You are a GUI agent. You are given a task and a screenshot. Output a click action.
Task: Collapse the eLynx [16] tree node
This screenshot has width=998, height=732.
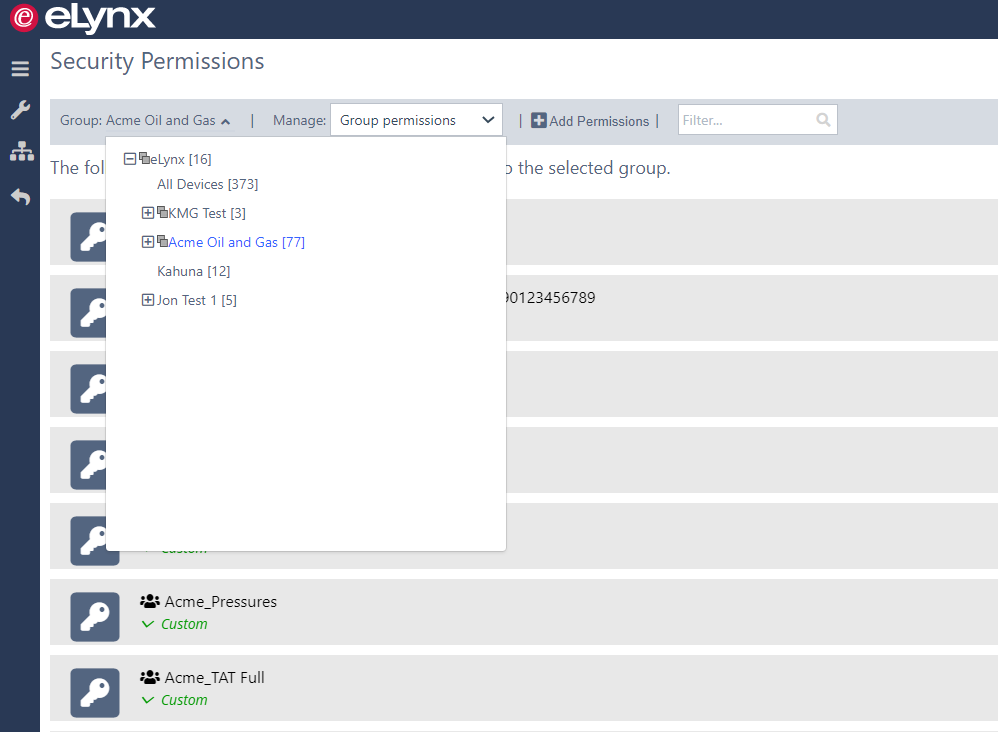click(x=130, y=158)
